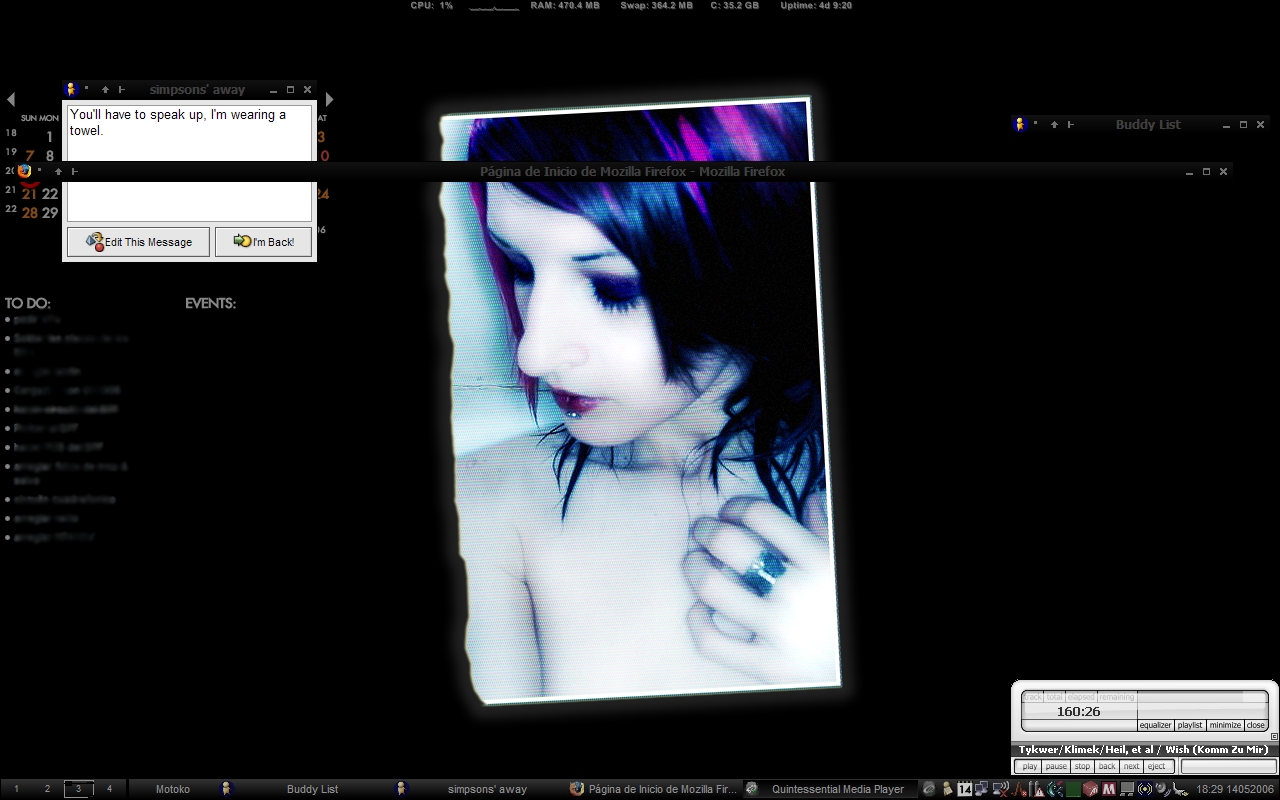Click the I'm Back! button

click(263, 242)
